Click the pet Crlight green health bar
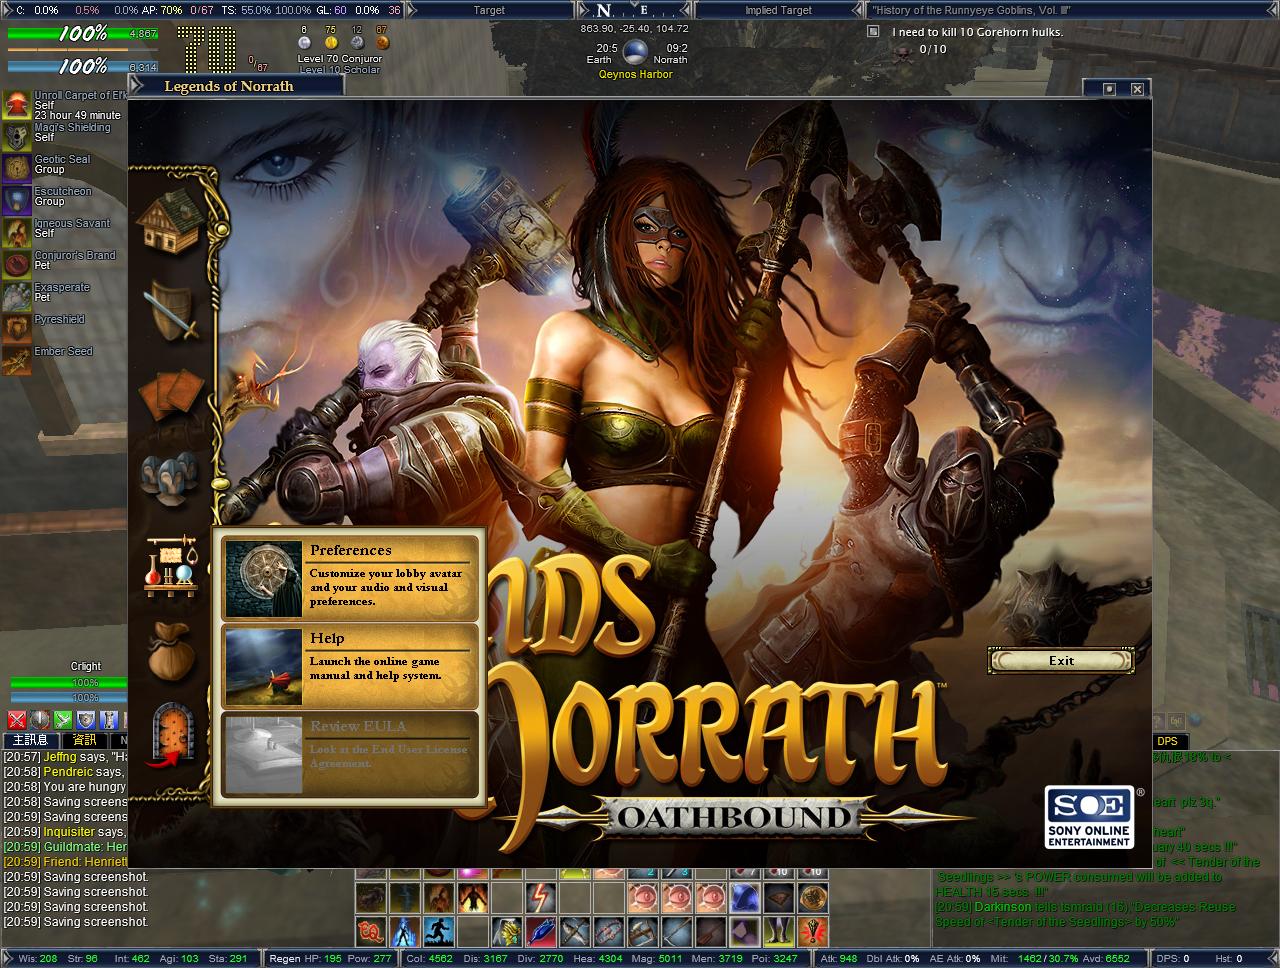 pyautogui.click(x=70, y=683)
